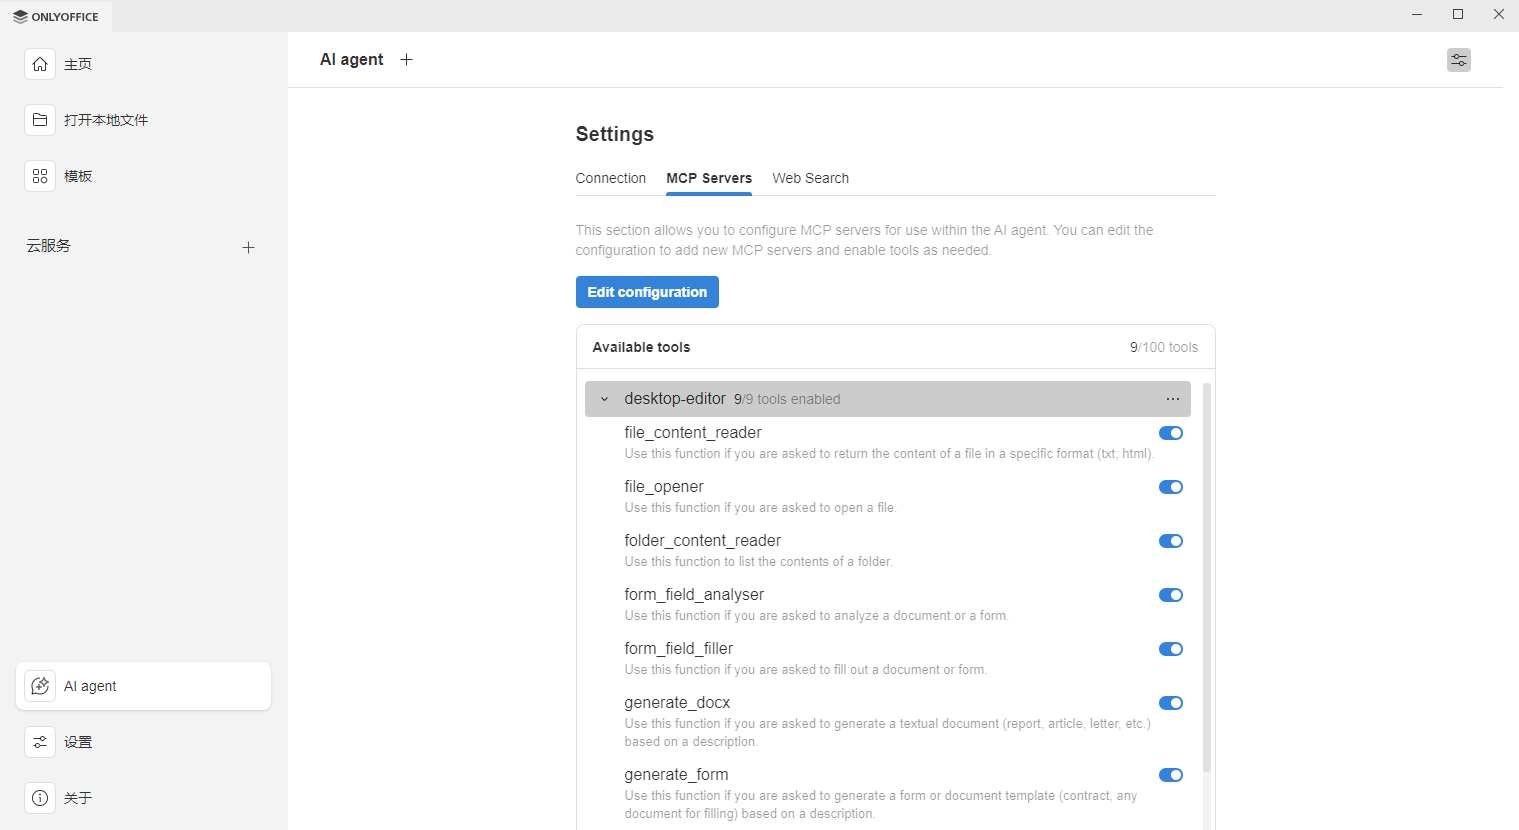Open the Templates grid icon
Image resolution: width=1519 pixels, height=830 pixels.
tap(40, 176)
